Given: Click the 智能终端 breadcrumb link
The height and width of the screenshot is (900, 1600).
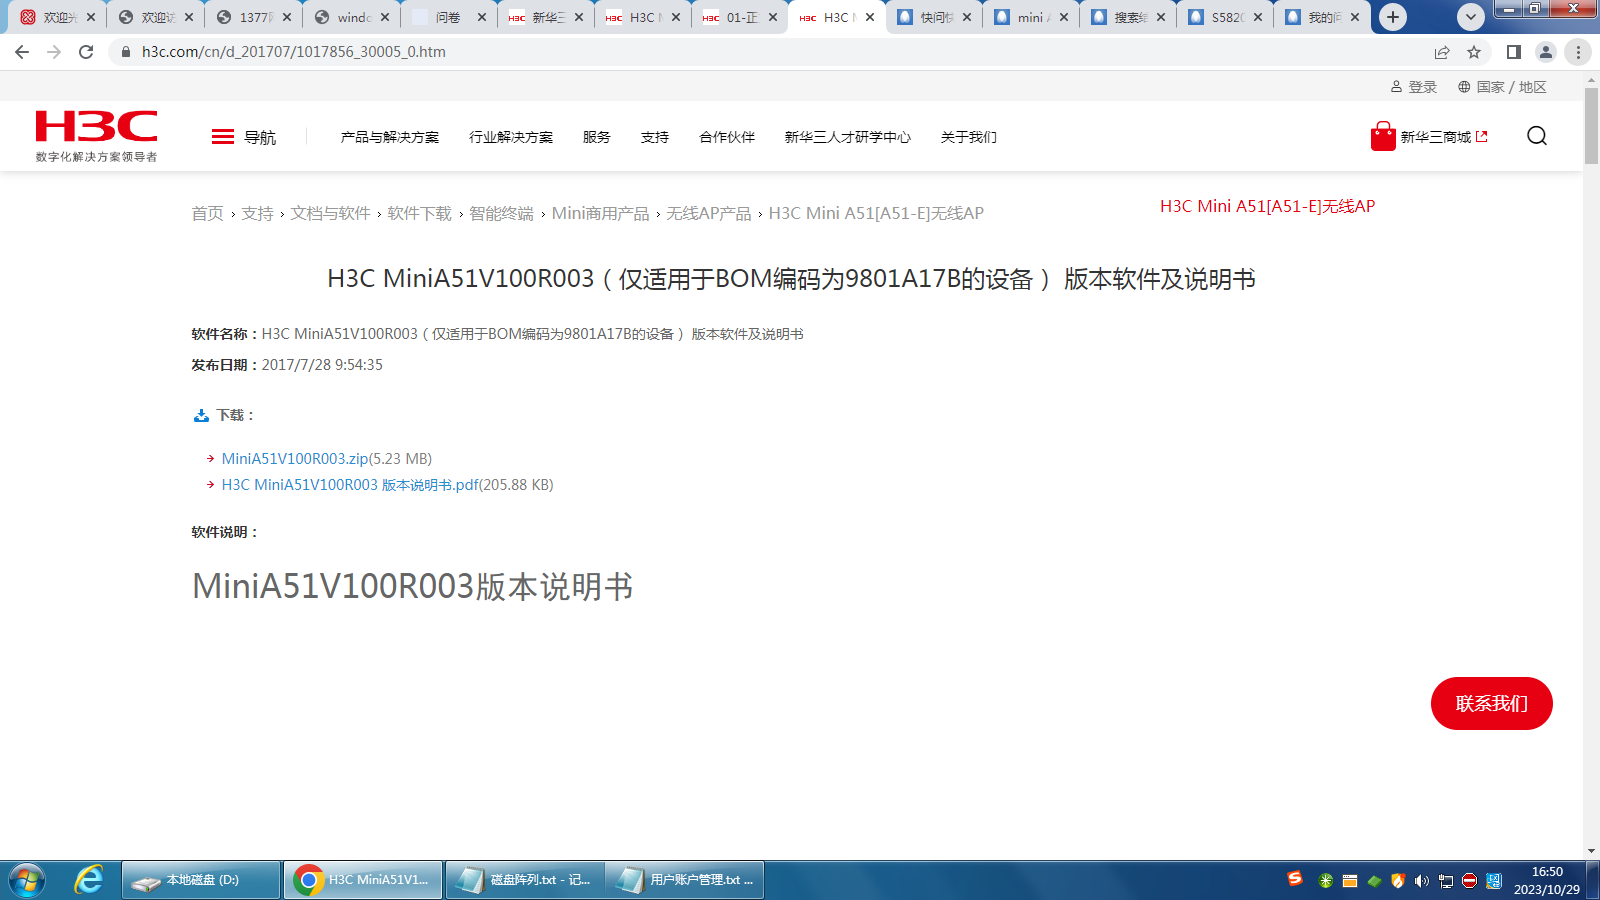Looking at the screenshot, I should [502, 213].
